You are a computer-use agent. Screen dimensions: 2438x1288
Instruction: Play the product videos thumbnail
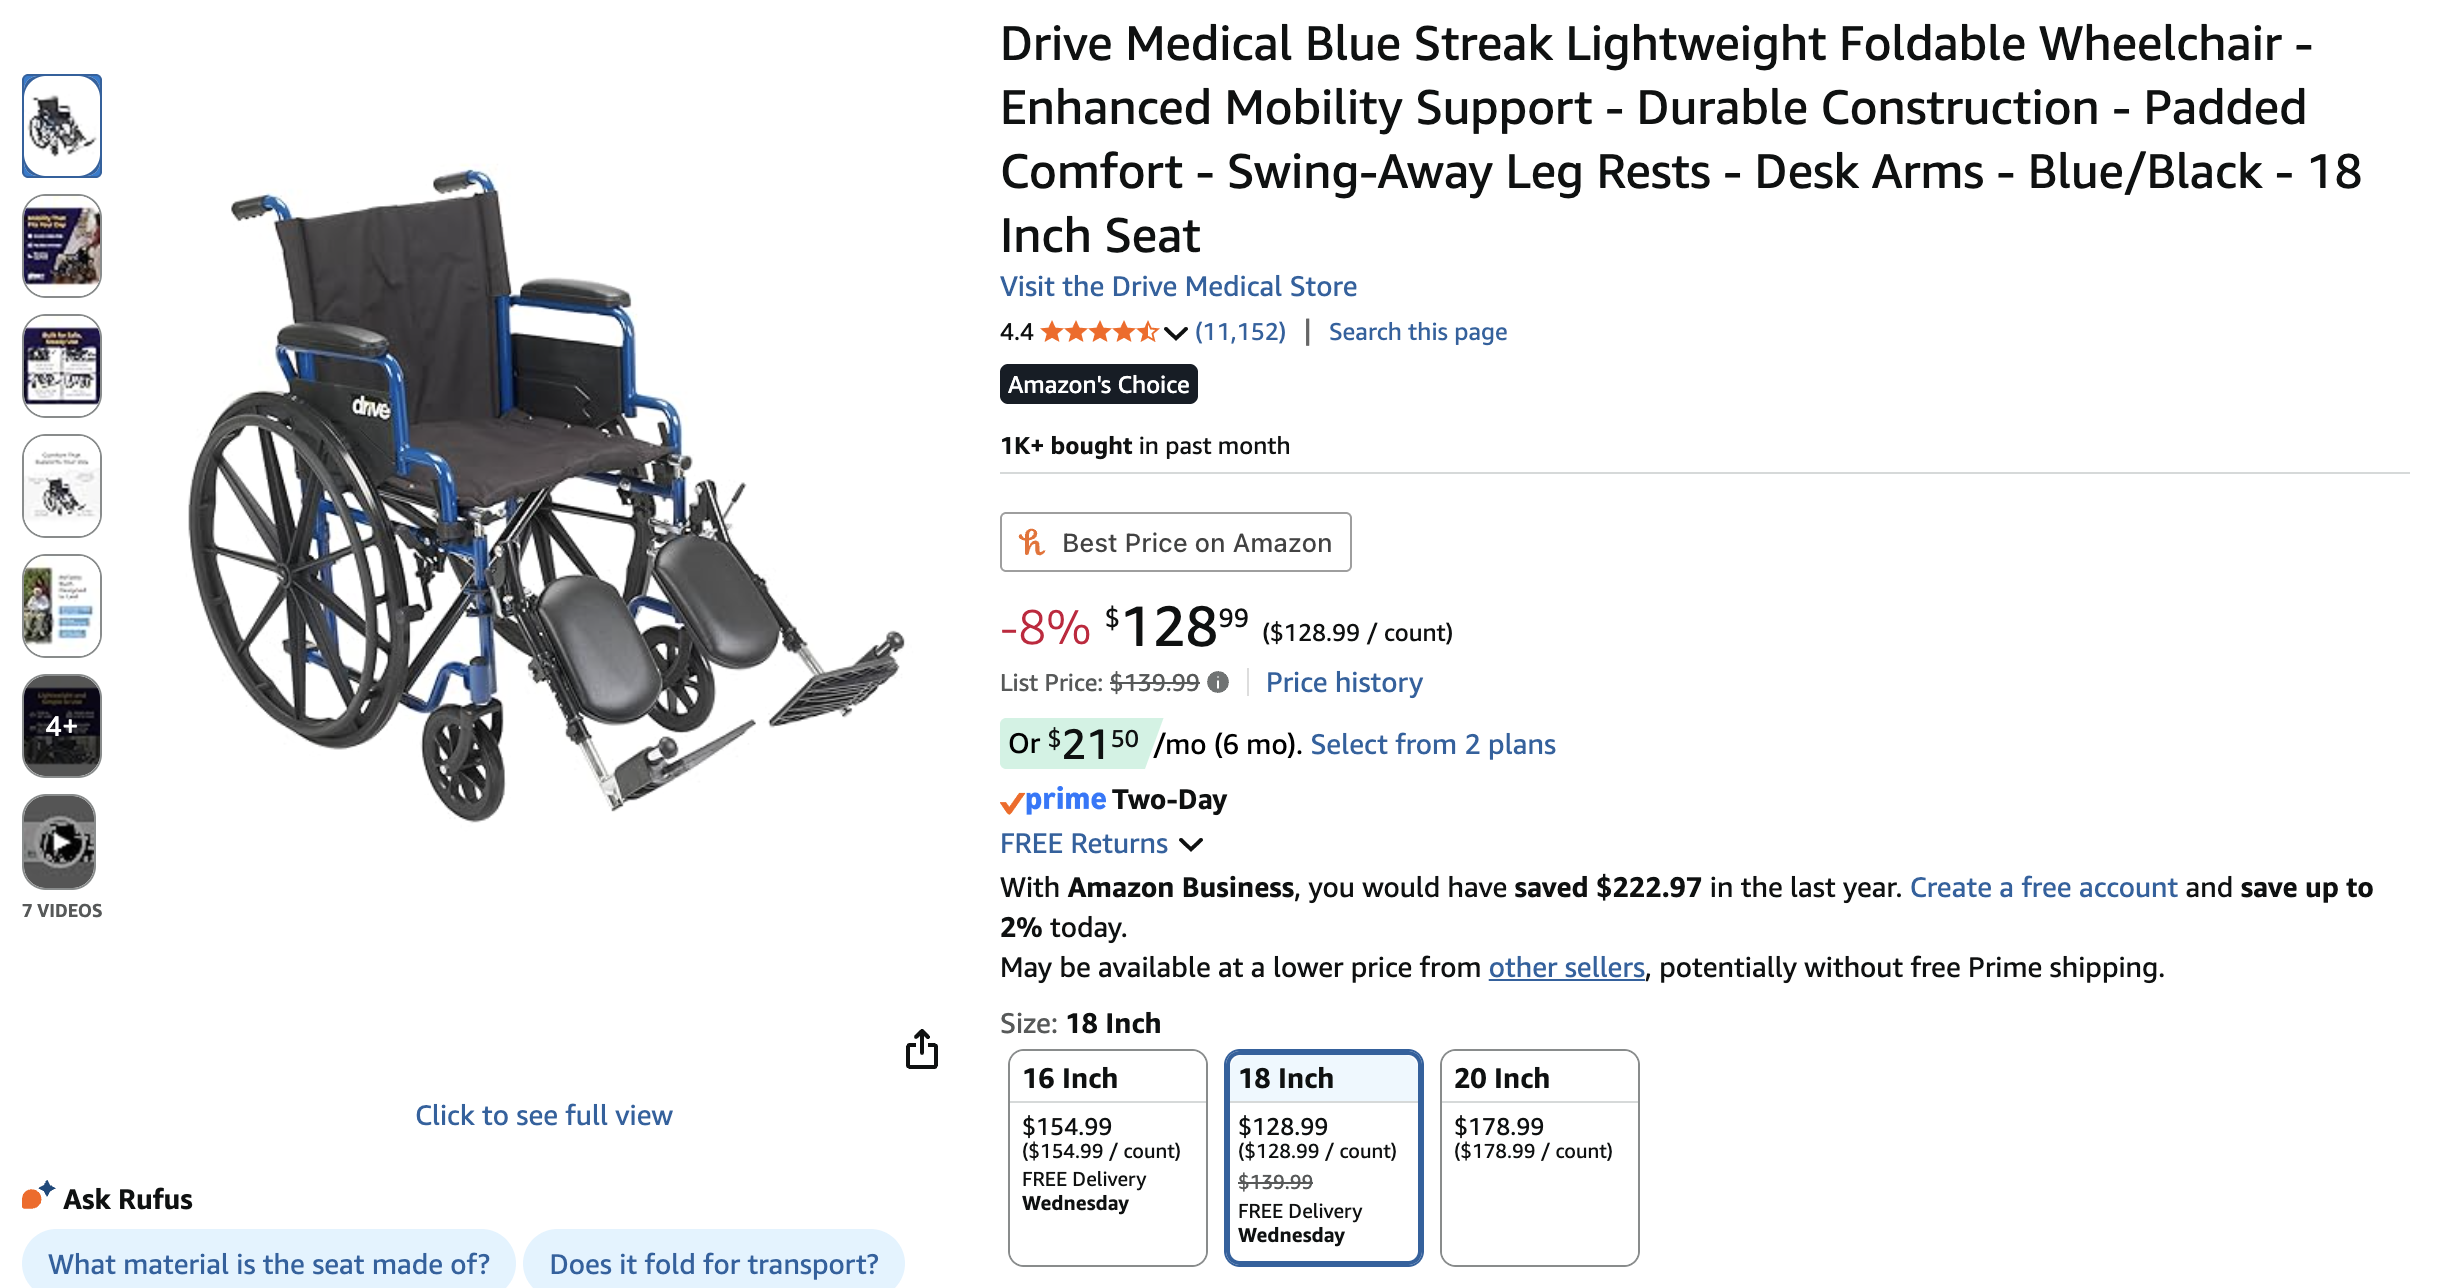pos(60,842)
